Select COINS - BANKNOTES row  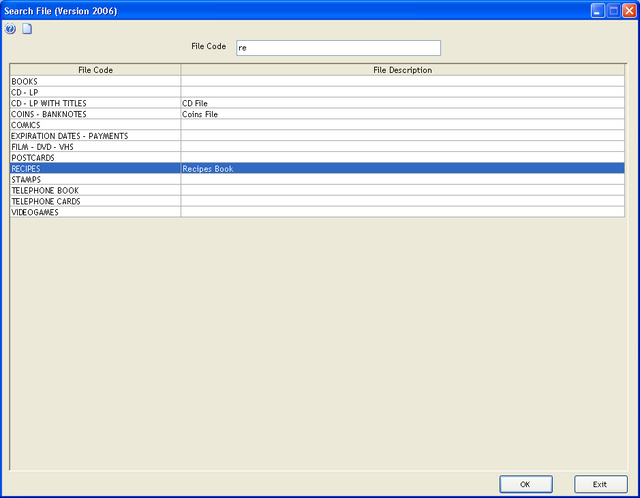point(317,114)
